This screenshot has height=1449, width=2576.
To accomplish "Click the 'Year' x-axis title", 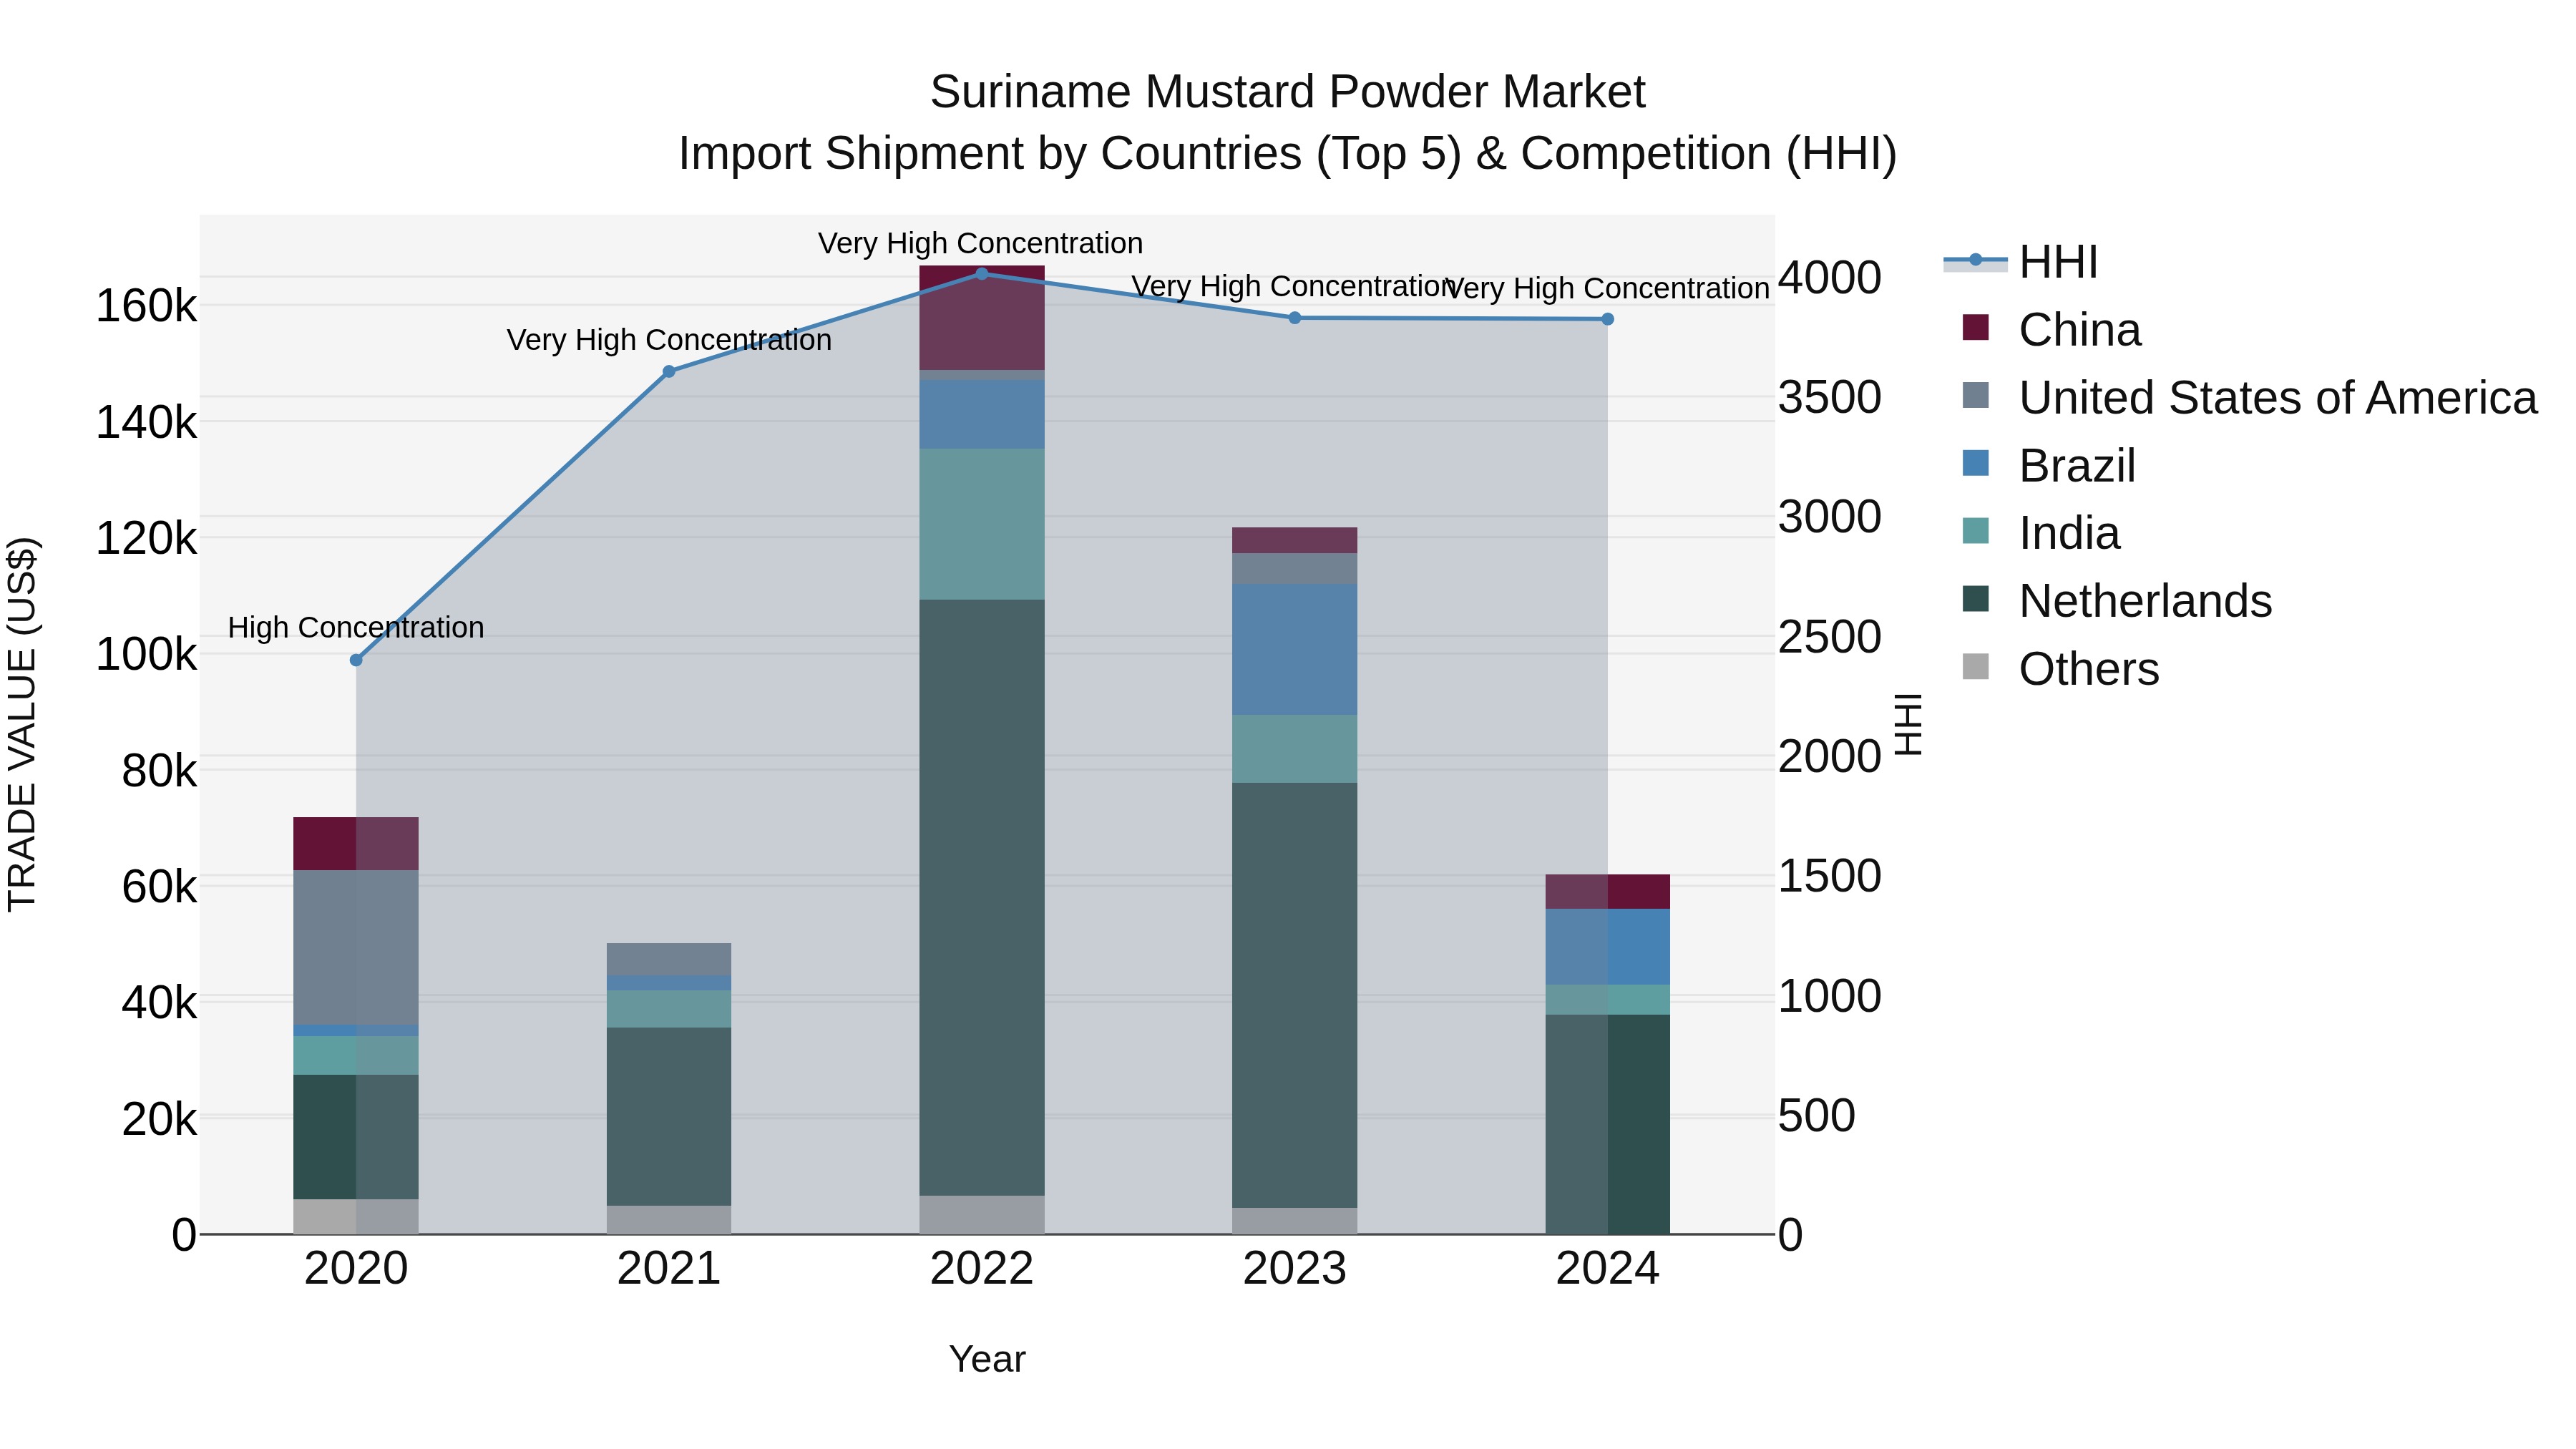I will (x=987, y=1360).
